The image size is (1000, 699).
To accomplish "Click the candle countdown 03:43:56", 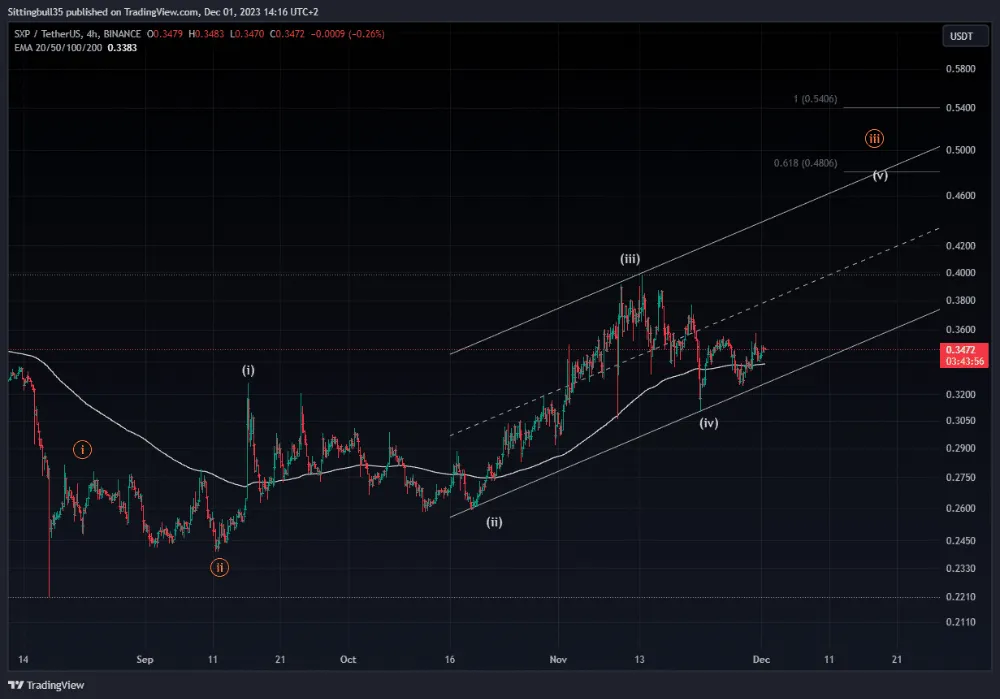I will click(964, 362).
